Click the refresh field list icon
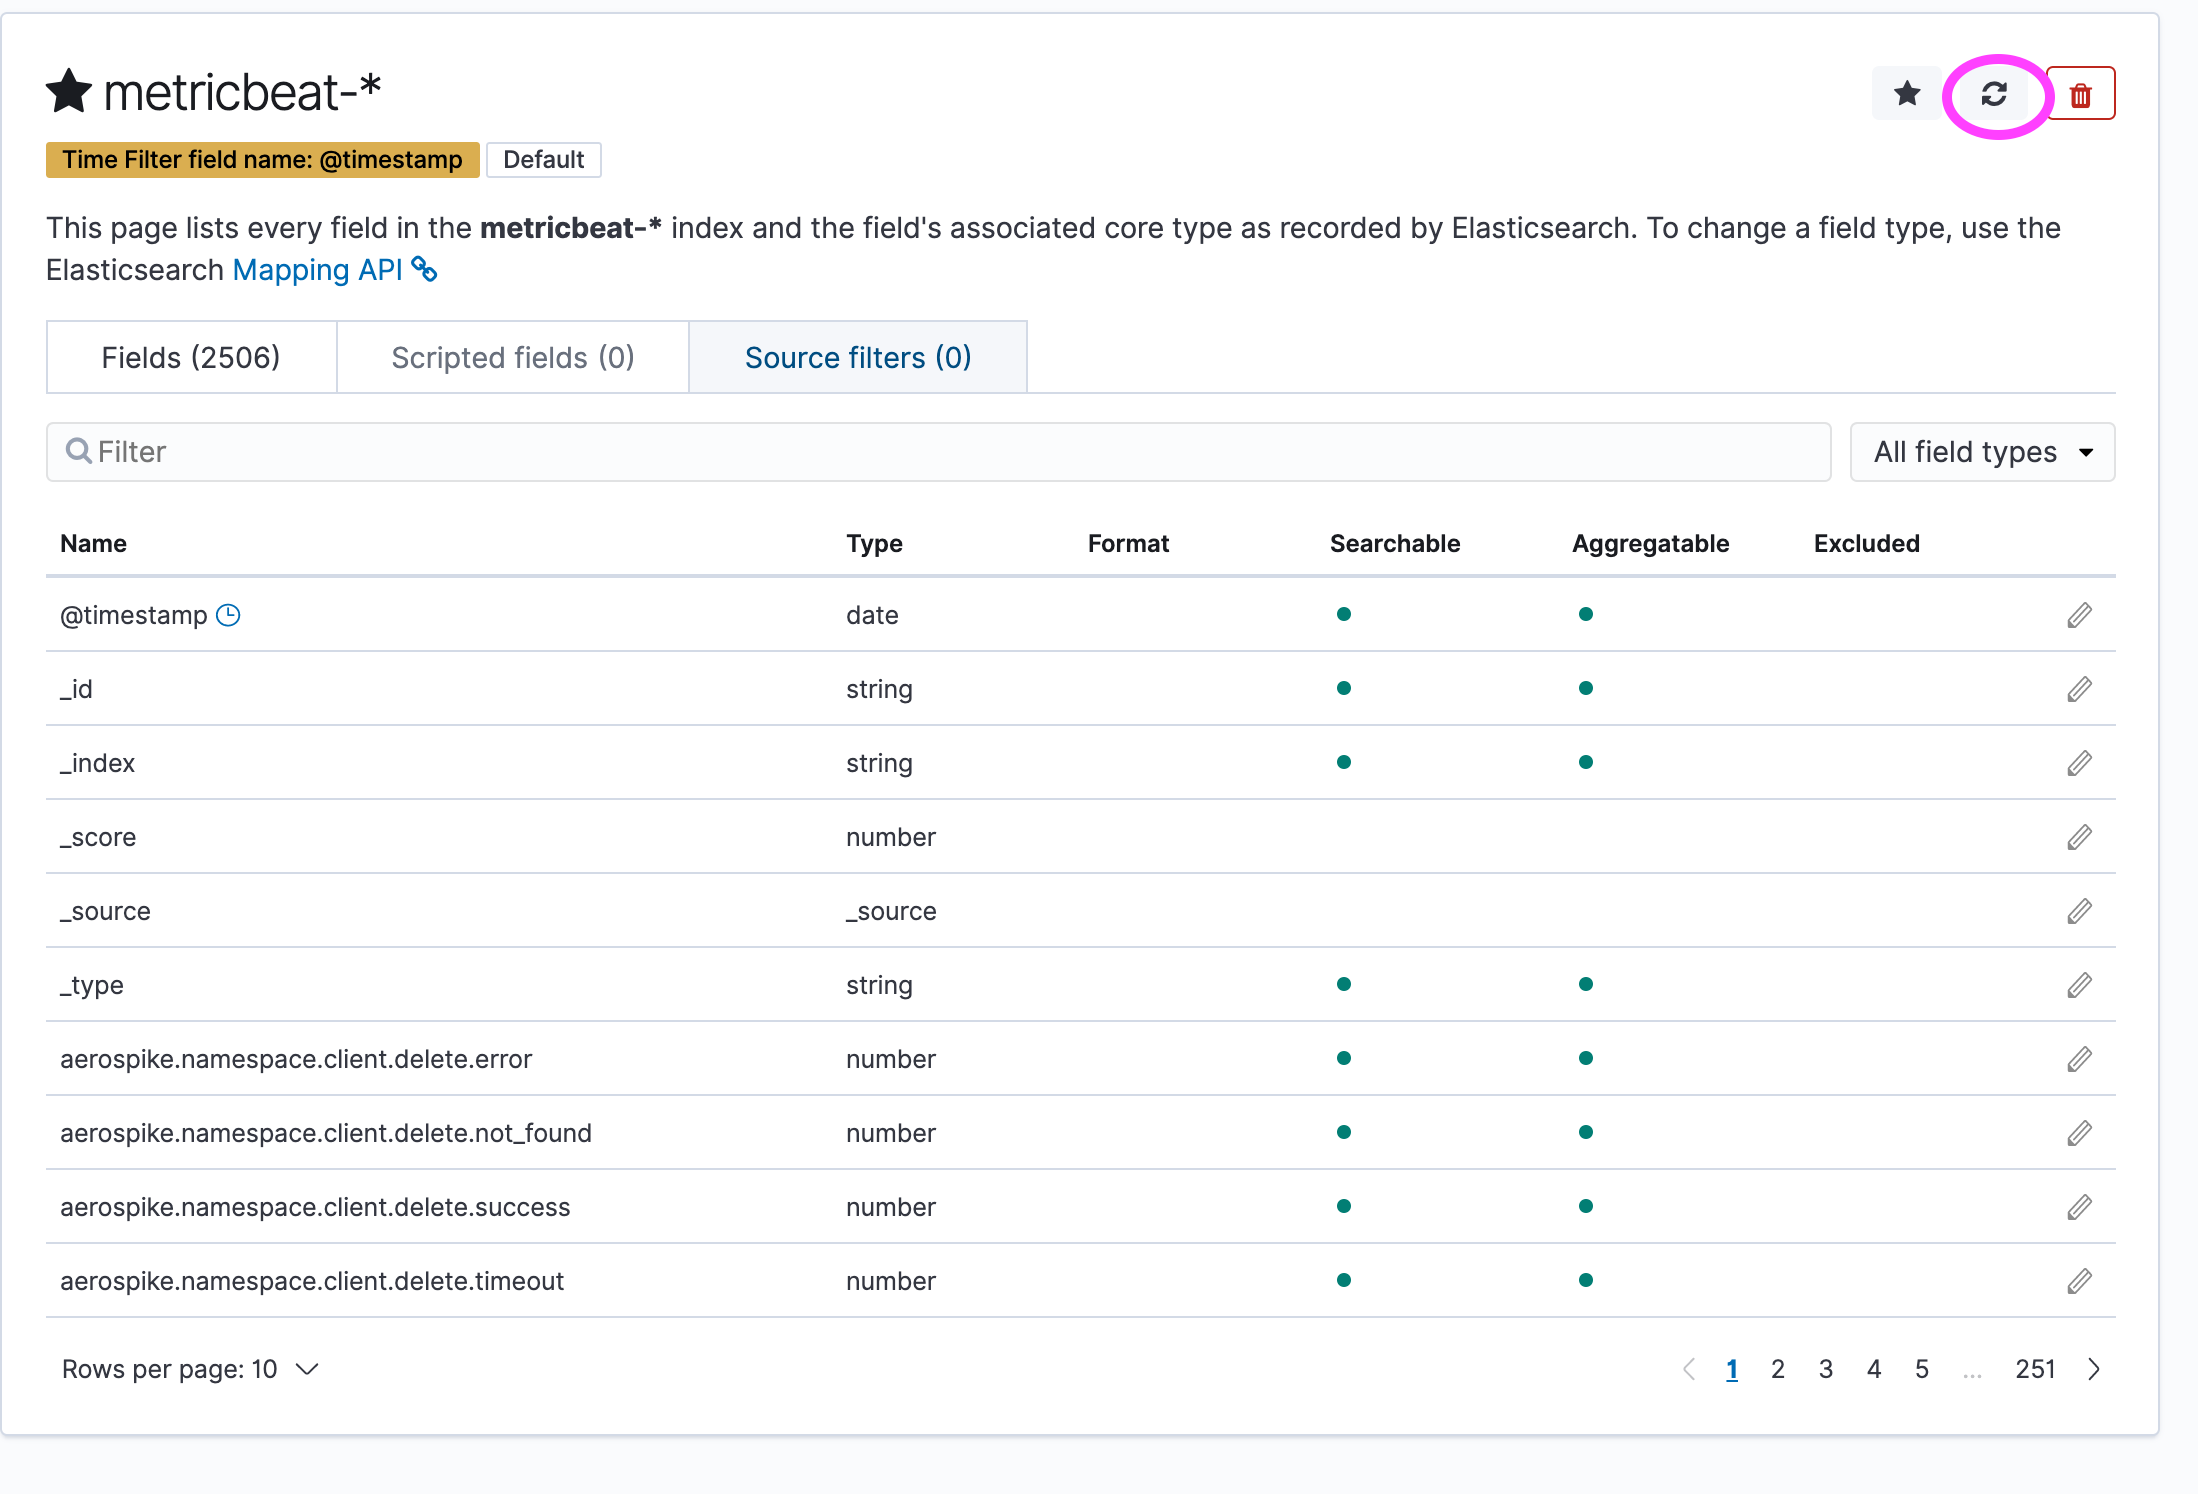This screenshot has height=1494, width=2198. pos(1994,94)
